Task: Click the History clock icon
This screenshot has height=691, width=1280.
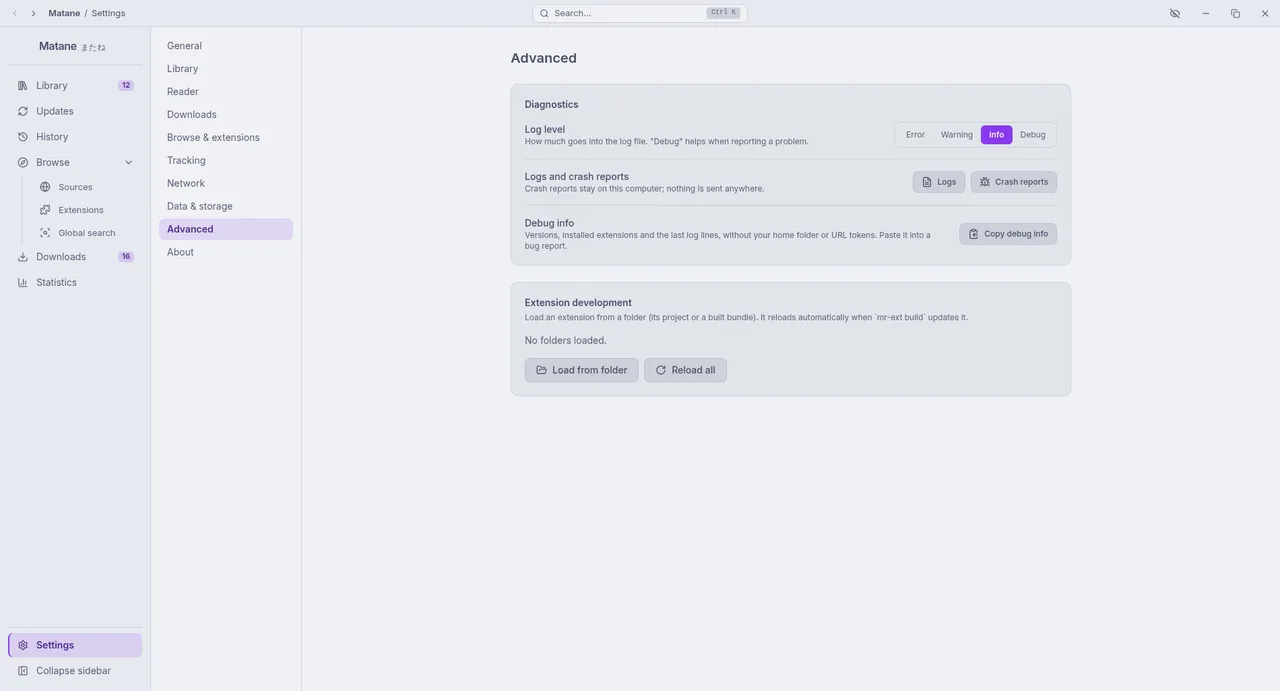Action: point(23,137)
